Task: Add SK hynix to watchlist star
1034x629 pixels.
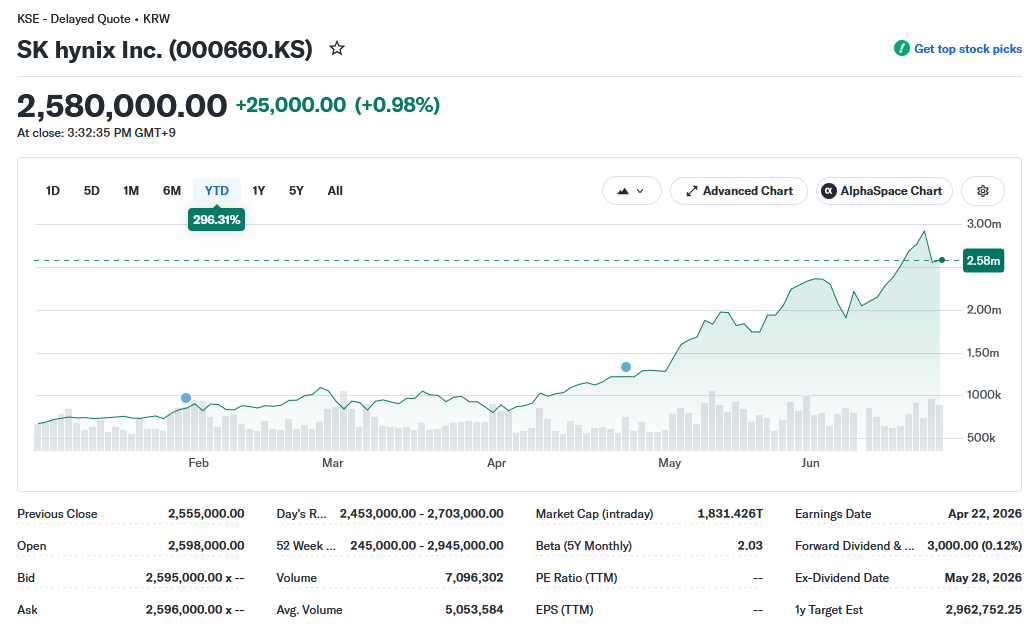Action: (337, 48)
